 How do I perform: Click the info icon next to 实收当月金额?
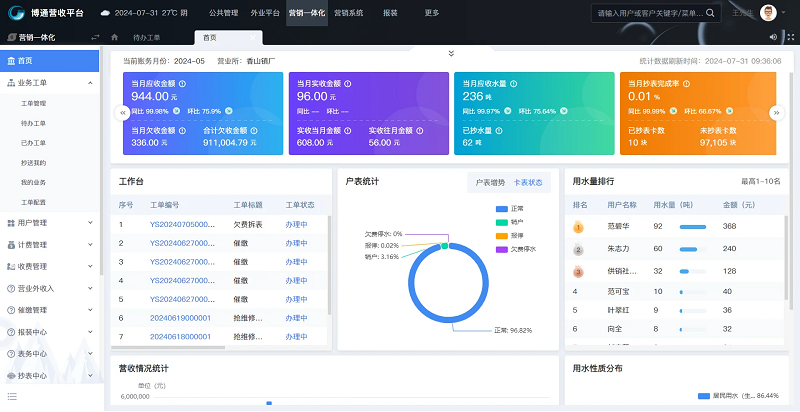(x=347, y=131)
